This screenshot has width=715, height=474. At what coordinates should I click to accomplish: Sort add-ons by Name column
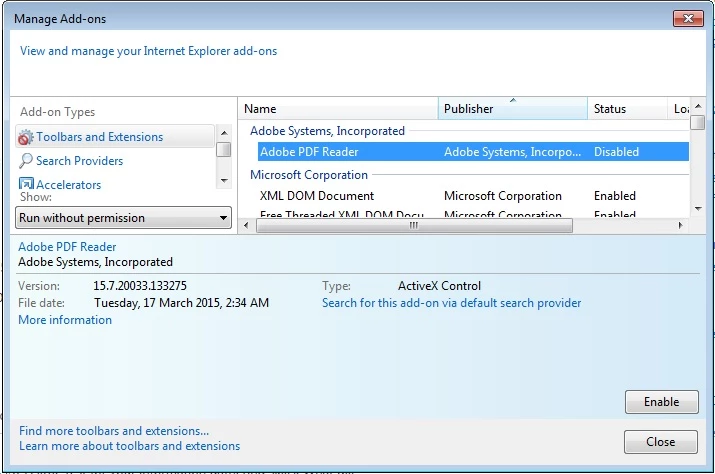tap(337, 109)
